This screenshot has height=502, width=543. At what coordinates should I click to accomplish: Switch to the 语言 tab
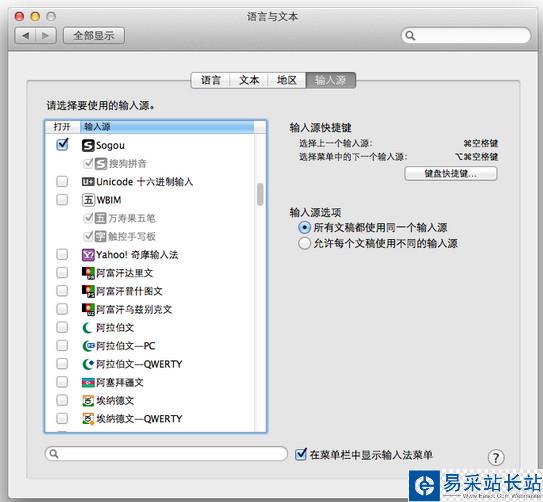211,80
